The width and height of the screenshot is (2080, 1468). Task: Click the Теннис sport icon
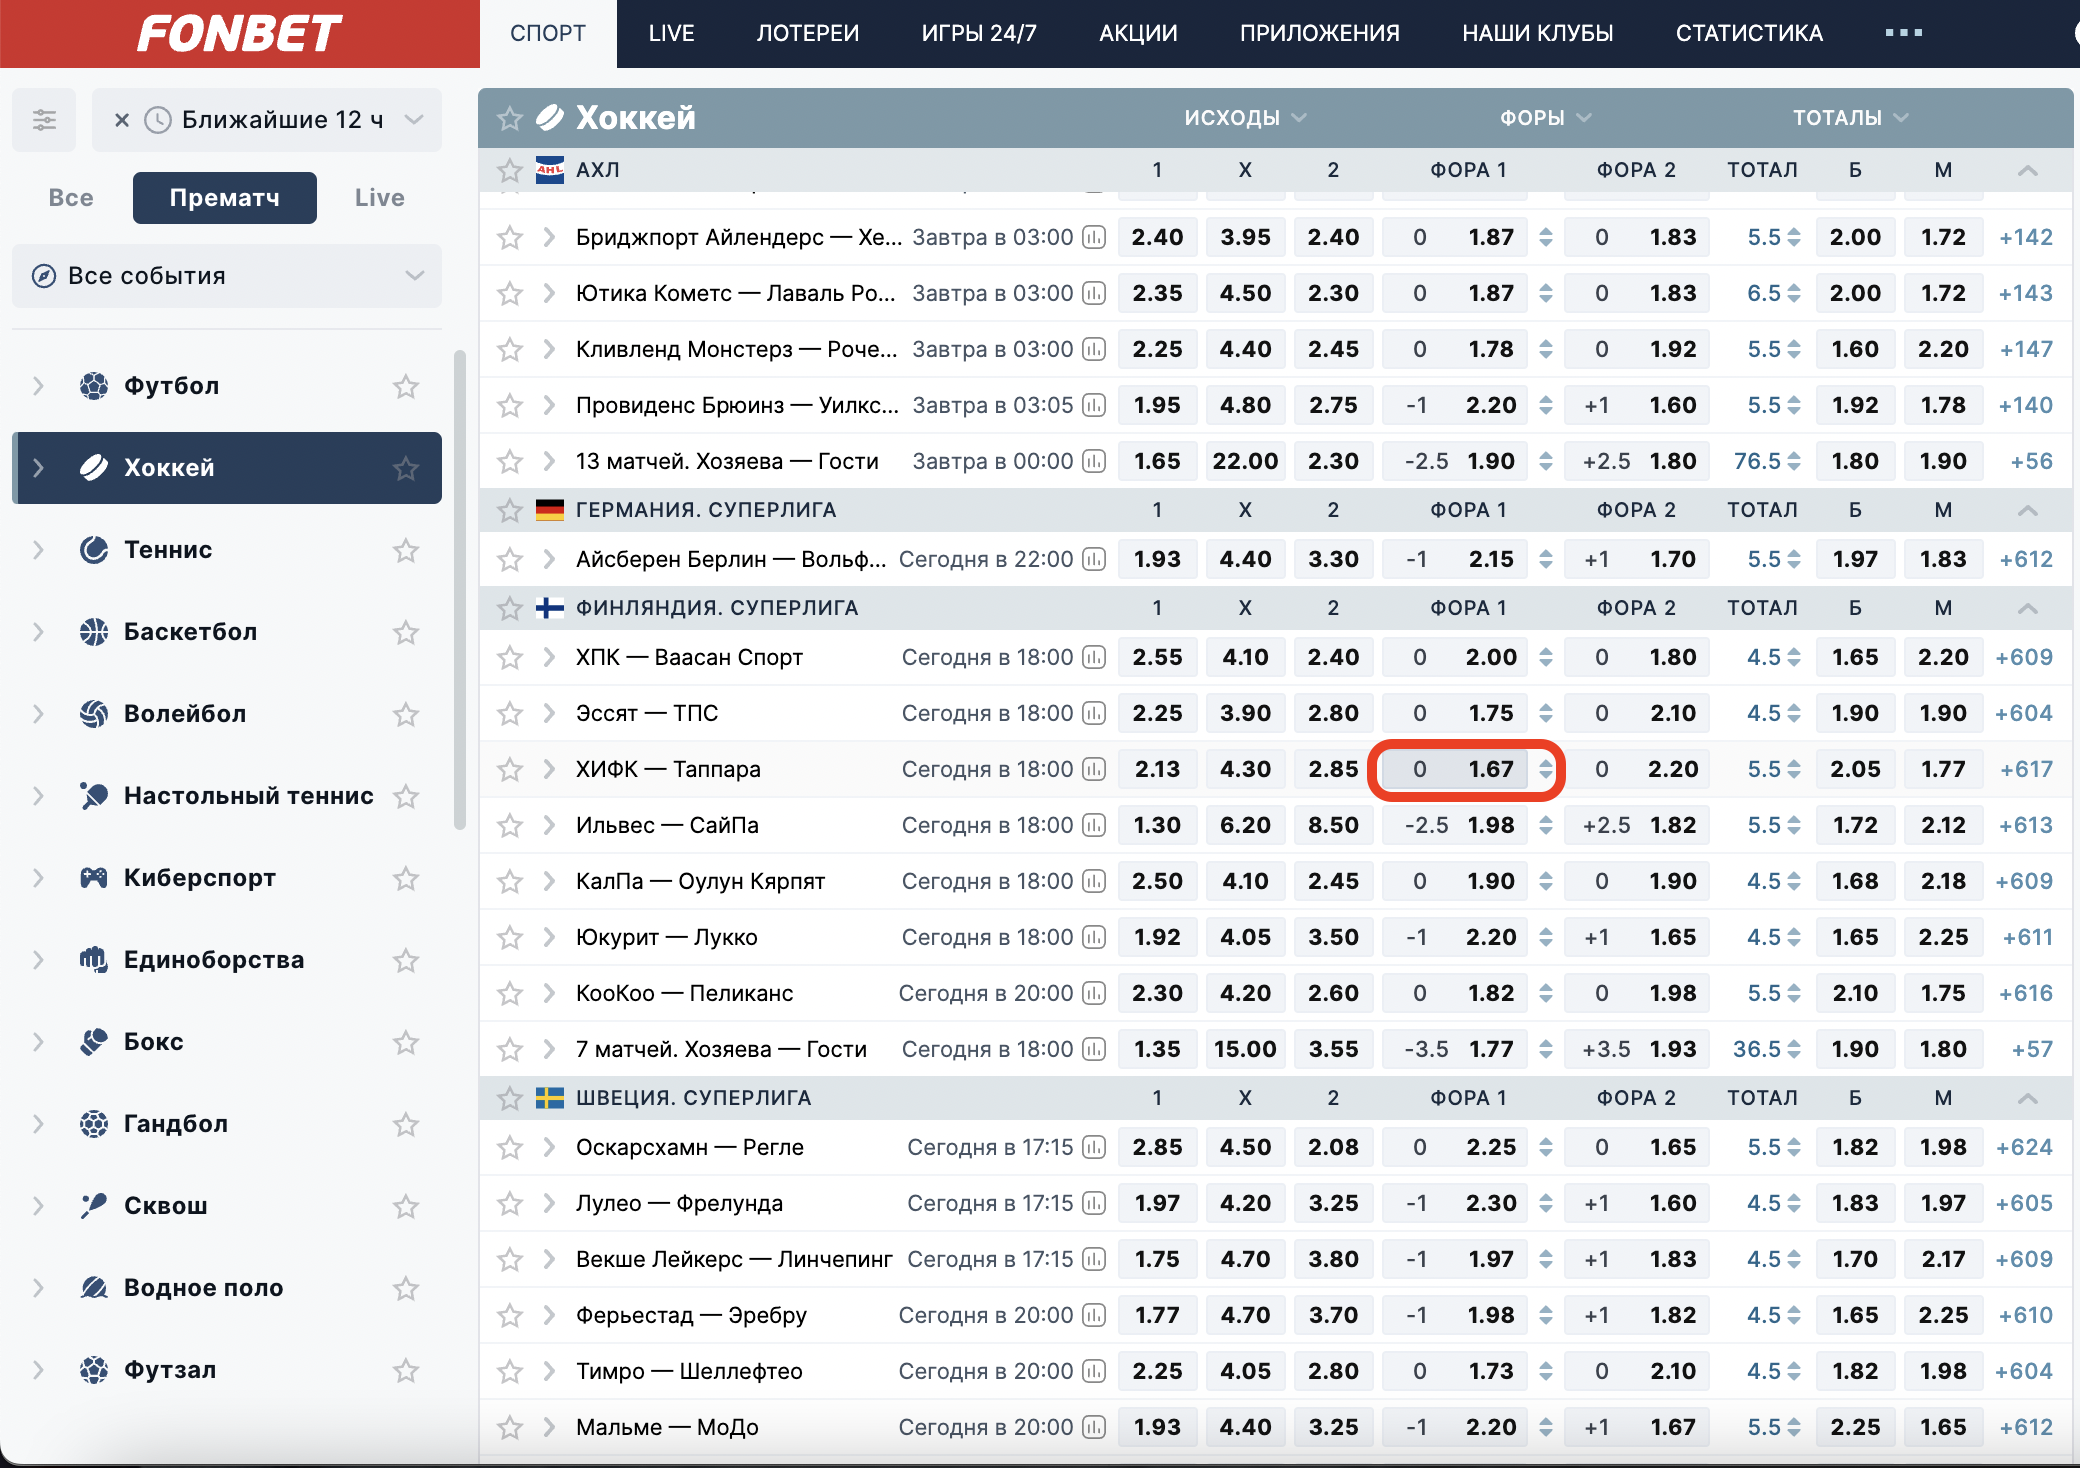coord(94,550)
